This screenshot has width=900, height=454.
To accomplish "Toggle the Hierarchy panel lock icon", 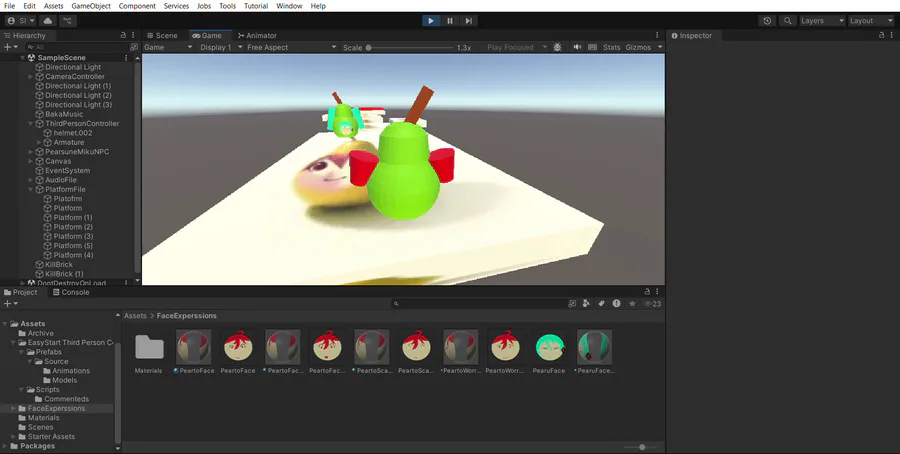I will 123,35.
